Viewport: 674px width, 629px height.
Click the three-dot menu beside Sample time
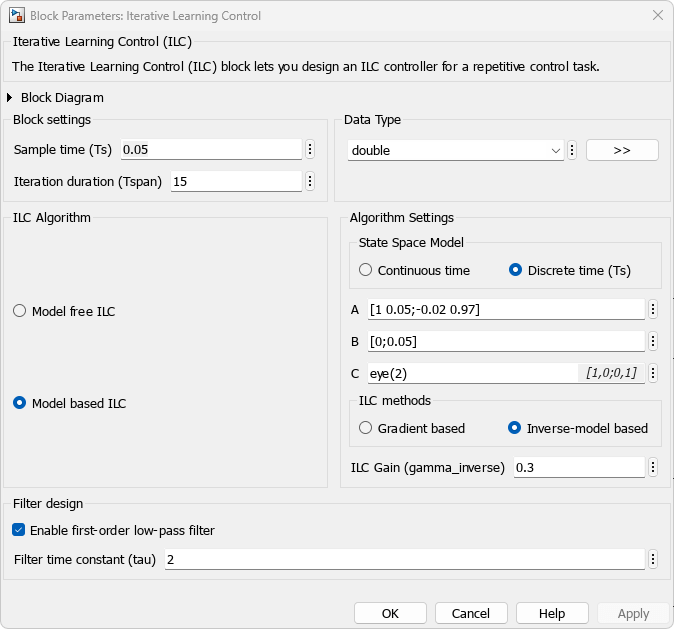pyautogui.click(x=310, y=149)
